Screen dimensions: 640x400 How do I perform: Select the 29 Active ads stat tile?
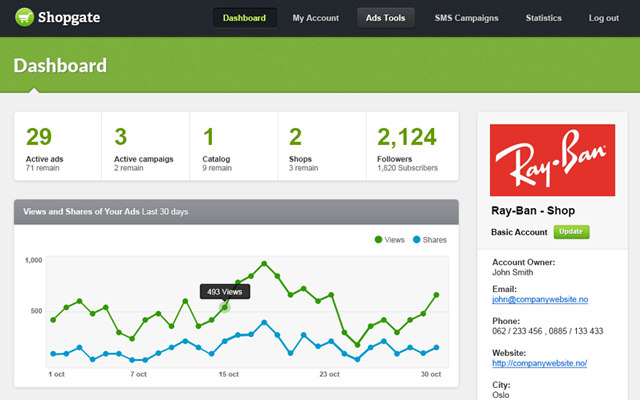click(57, 147)
